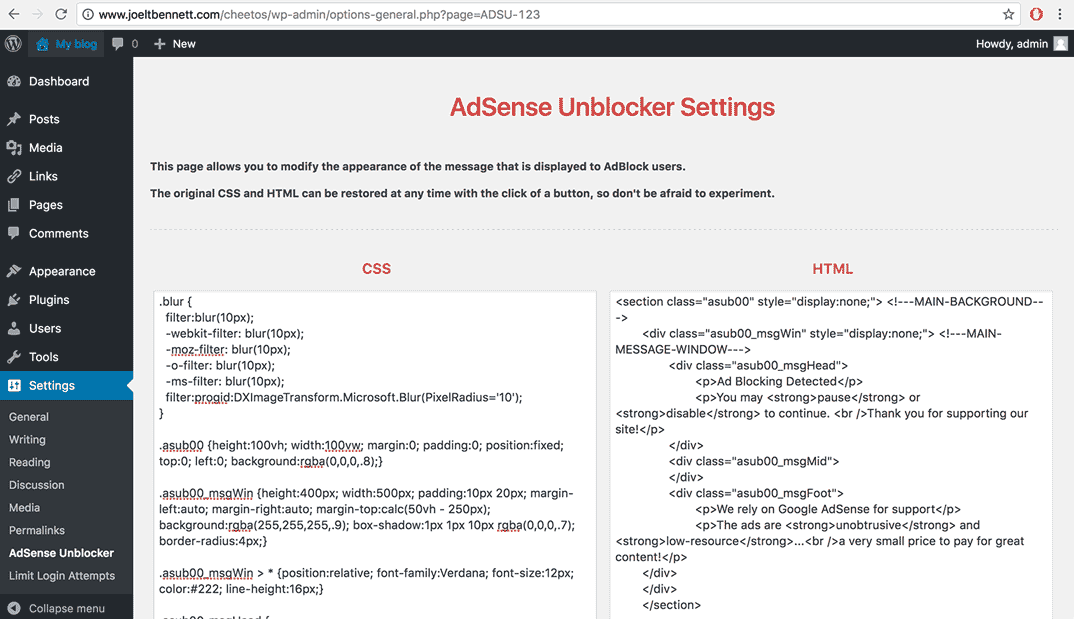The height and width of the screenshot is (619, 1074).
Task: Select the Settings menu item
Action: point(66,386)
